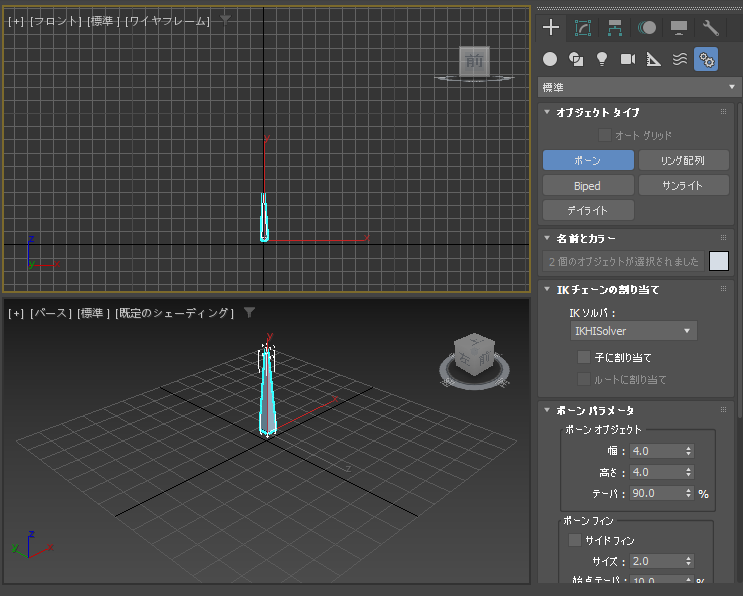
Task: Click the IK チェーンの割り当て rollout grip handle
Action: (723, 289)
